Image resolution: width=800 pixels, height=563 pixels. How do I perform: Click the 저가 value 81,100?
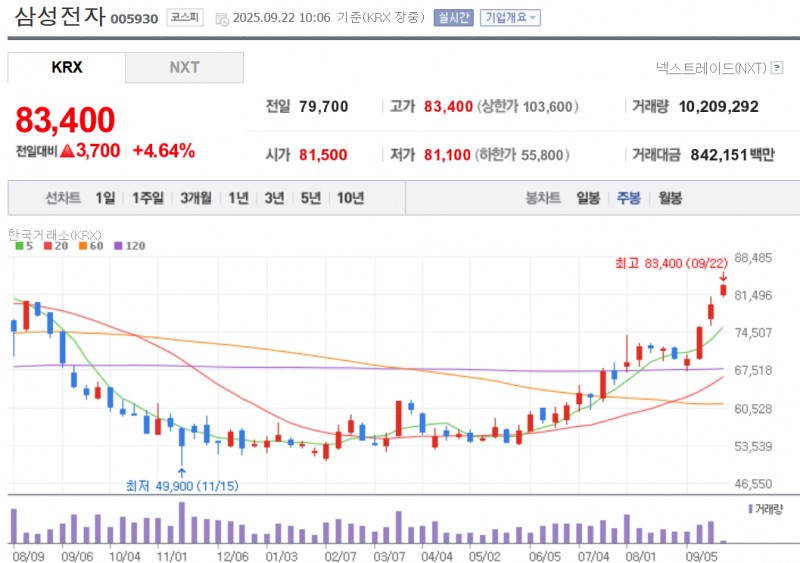pos(447,155)
